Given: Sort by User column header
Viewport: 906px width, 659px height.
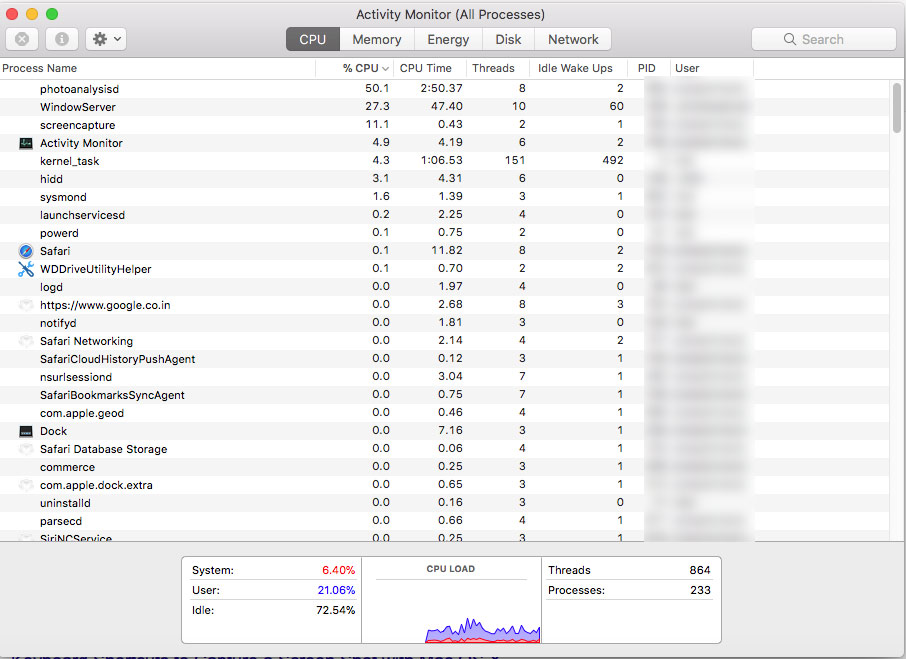Looking at the screenshot, I should [712, 68].
